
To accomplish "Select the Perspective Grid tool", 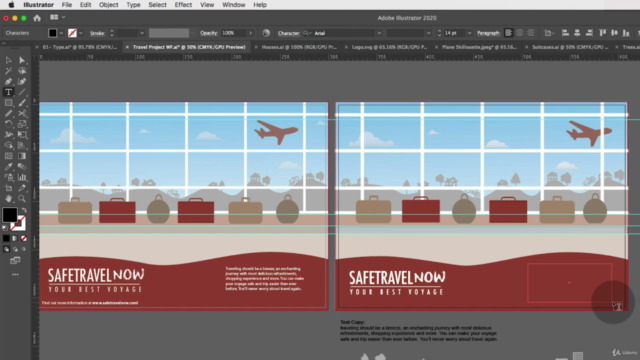I will click(x=22, y=145).
